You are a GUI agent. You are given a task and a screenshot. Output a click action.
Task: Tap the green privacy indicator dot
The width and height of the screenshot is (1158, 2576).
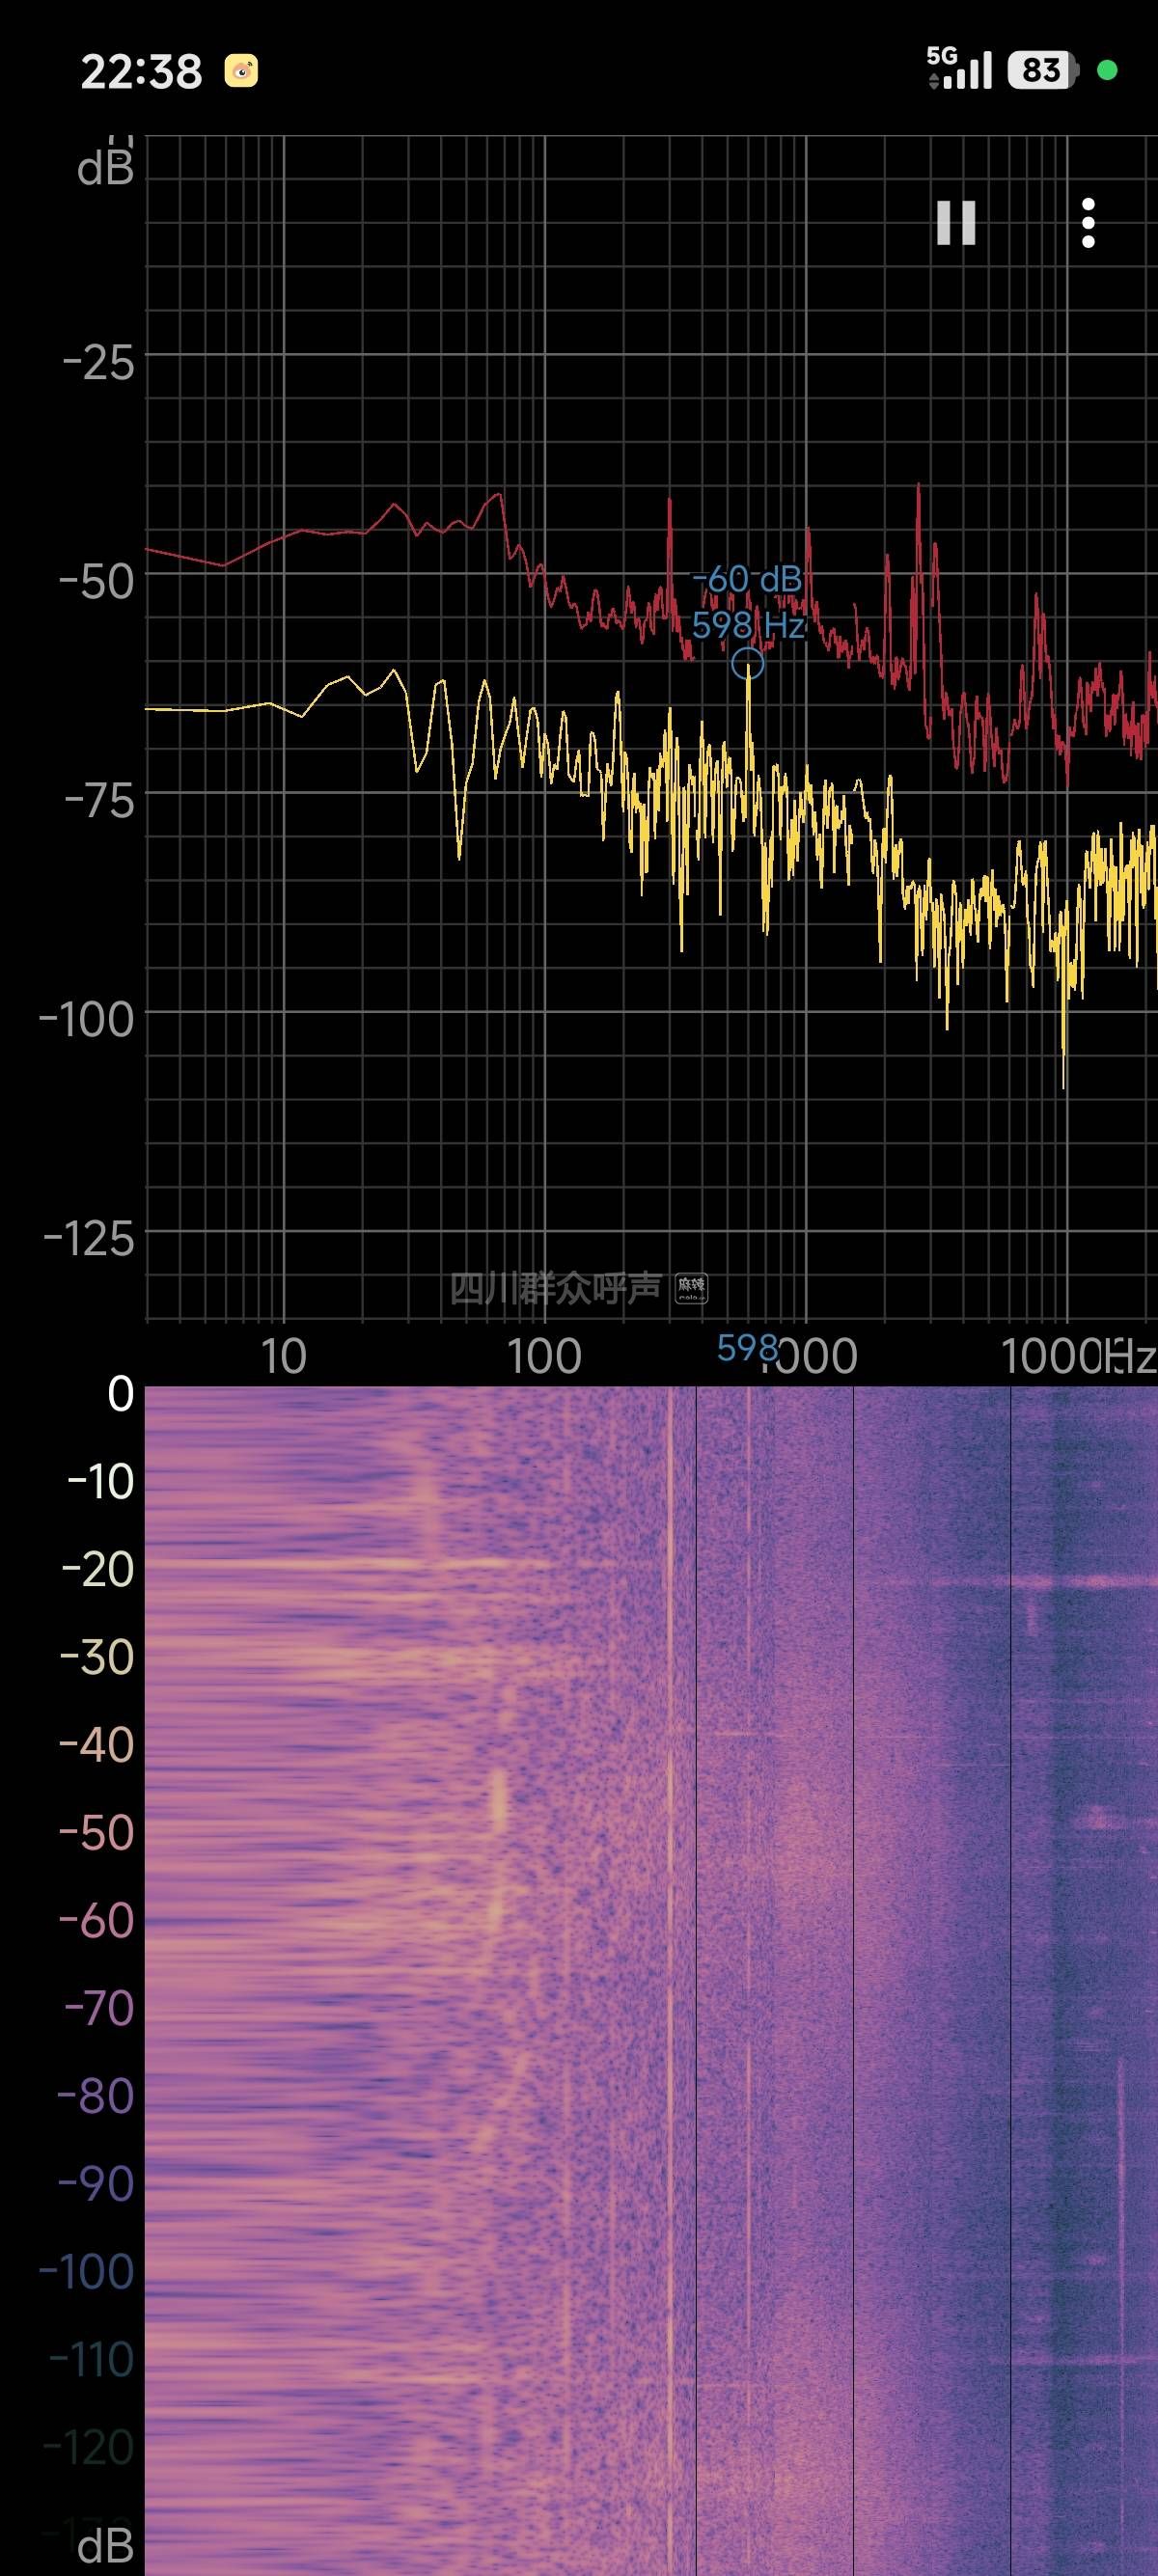[x=1107, y=70]
